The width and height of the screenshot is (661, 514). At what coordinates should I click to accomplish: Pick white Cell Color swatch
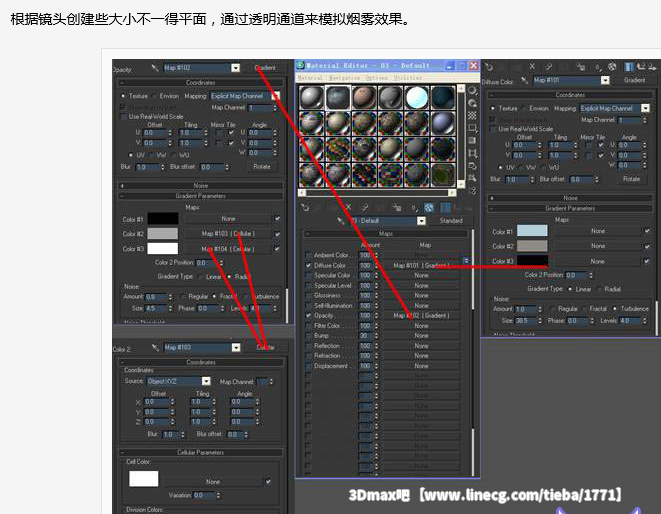click(x=144, y=479)
